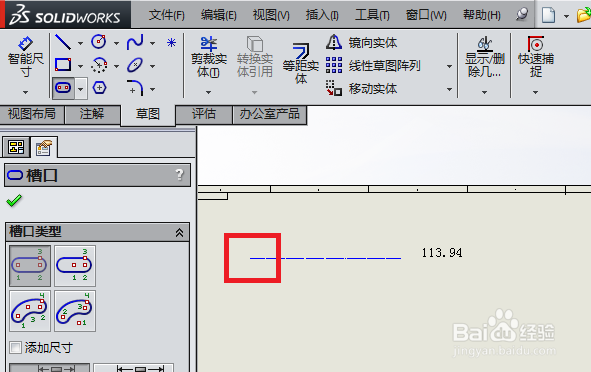
Task: Select the Straight Slot tool
Action: 63,88
